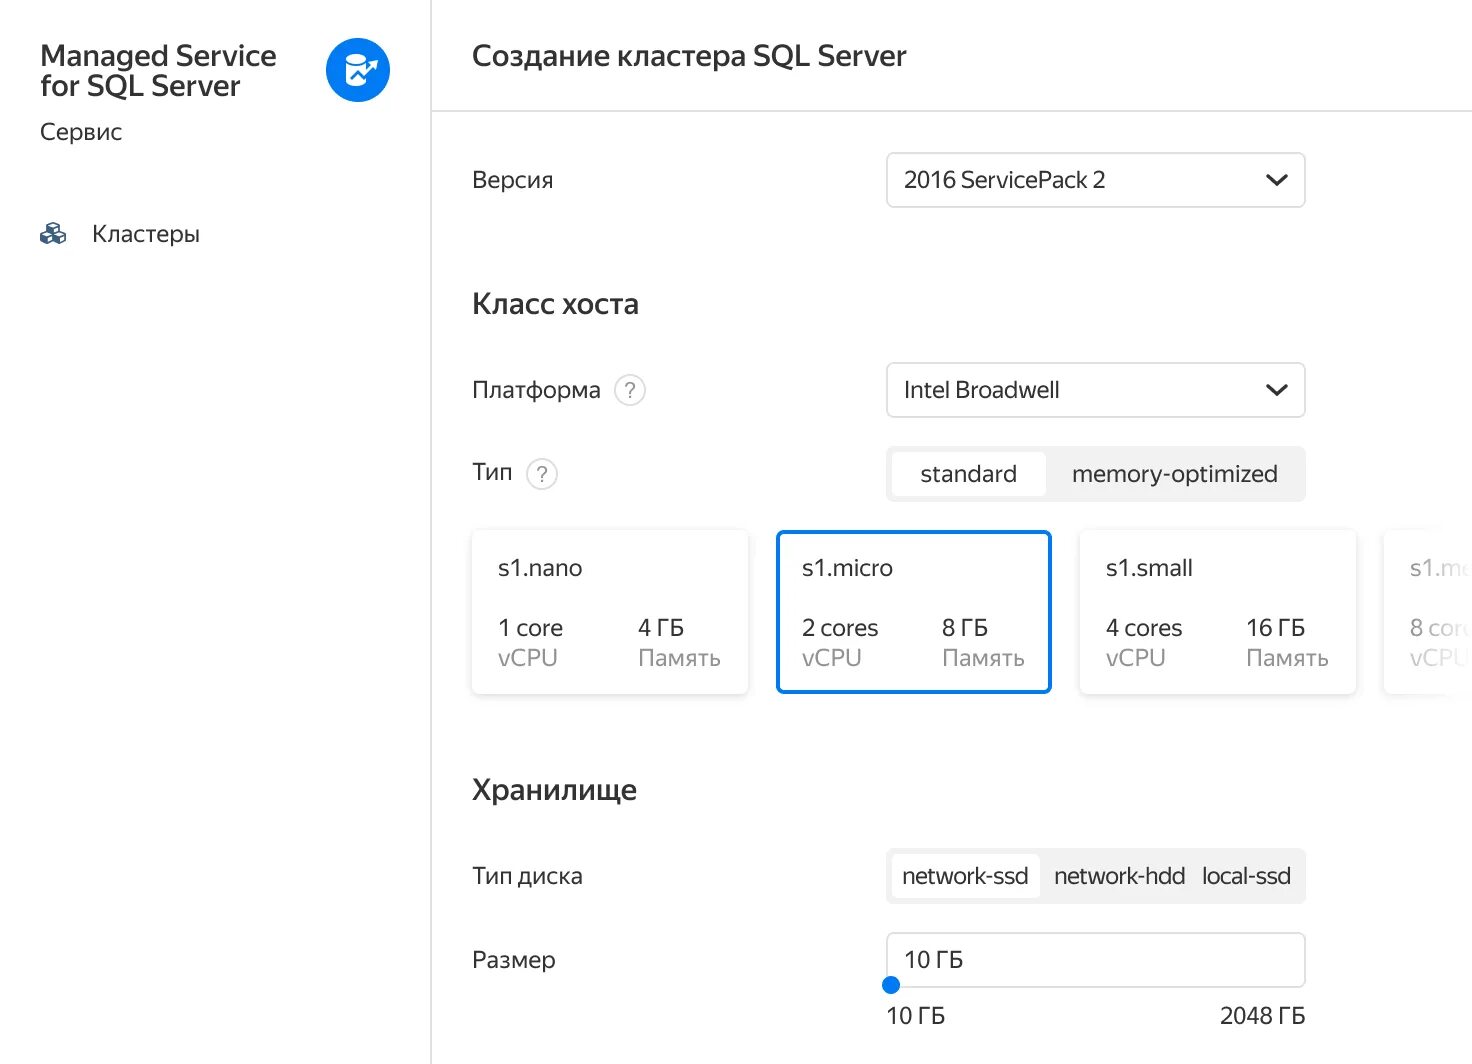Click the disk size slider handle
Screen dimensions: 1472x1064
point(891,985)
